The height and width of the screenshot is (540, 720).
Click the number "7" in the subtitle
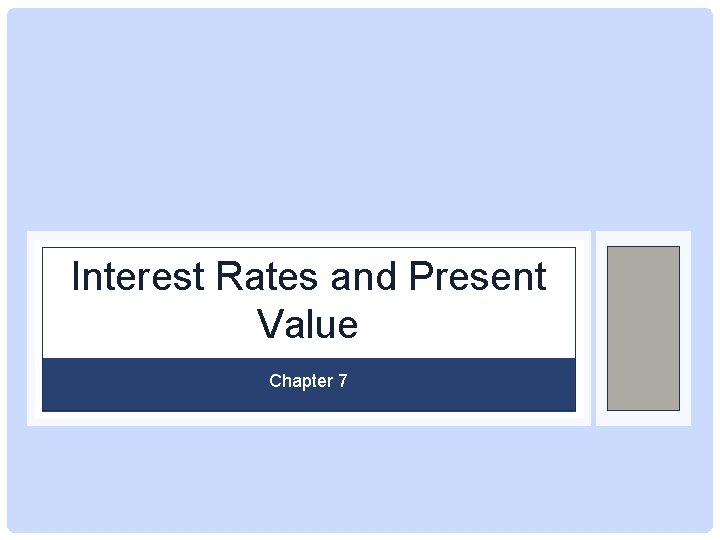pyautogui.click(x=343, y=381)
